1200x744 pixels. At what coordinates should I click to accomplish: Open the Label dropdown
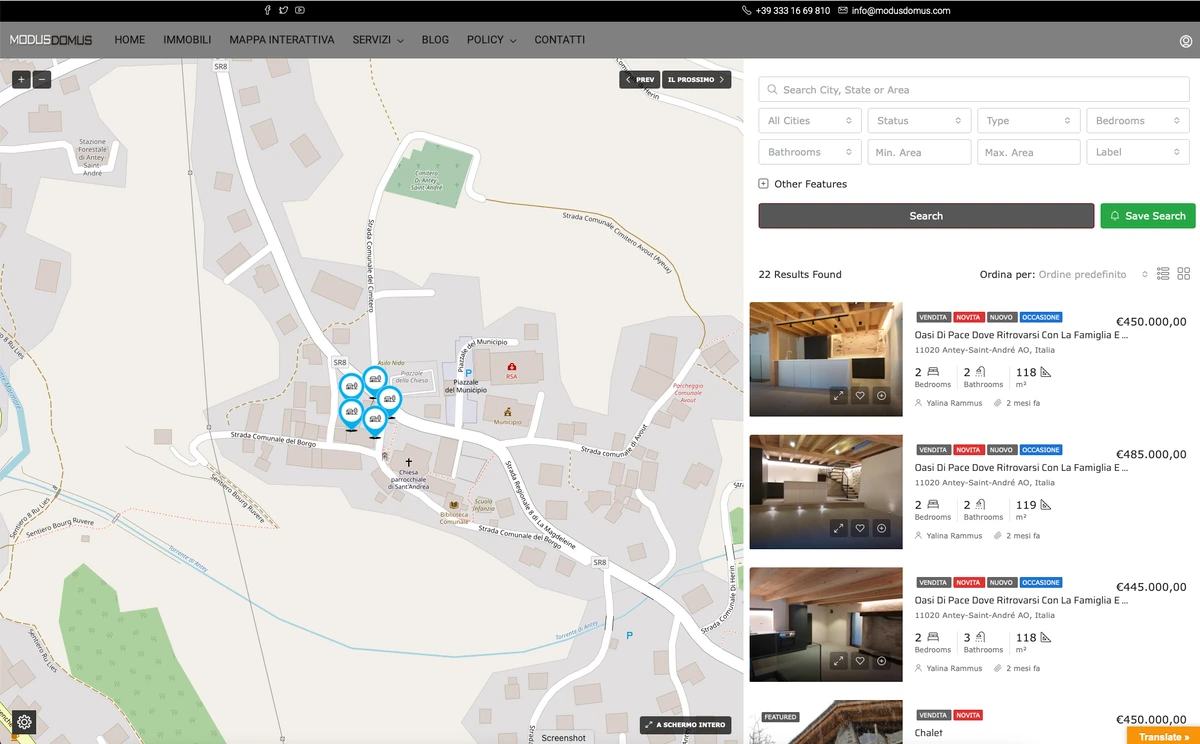[x=1138, y=152]
